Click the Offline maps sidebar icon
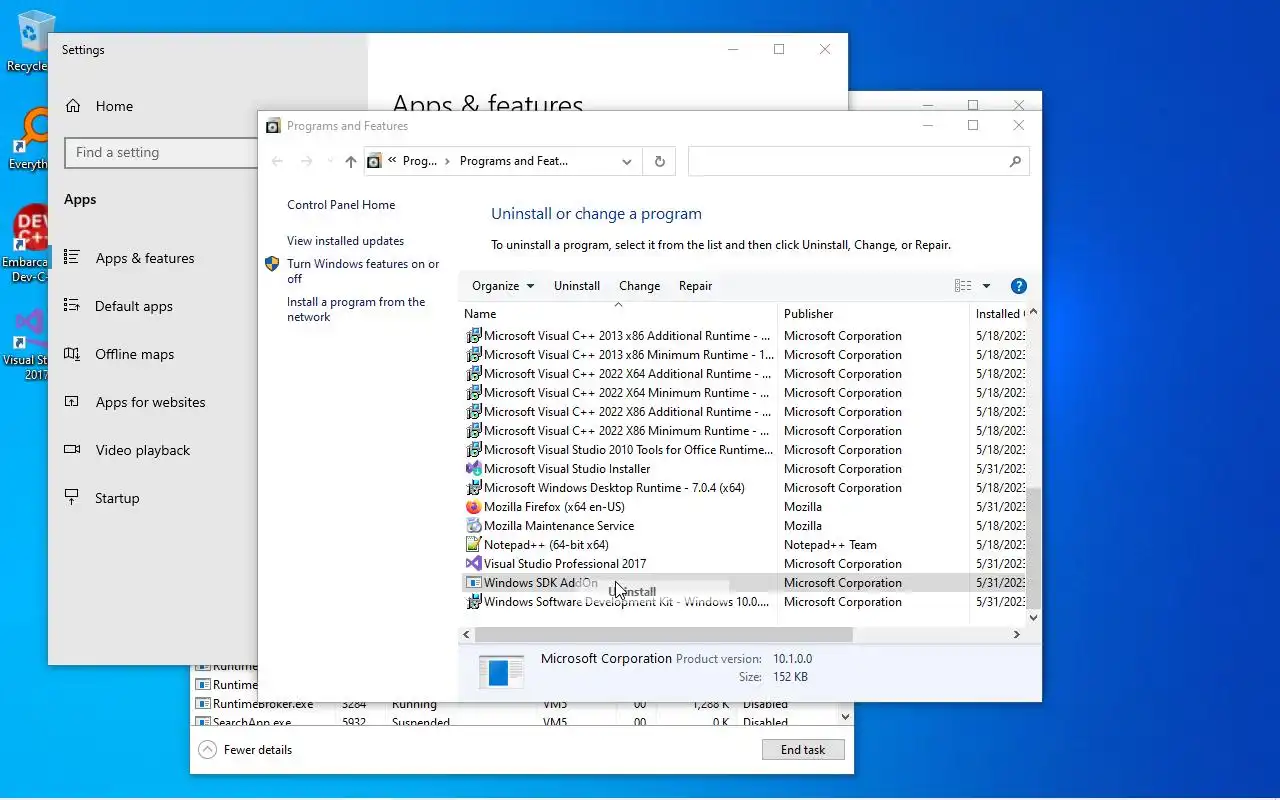1280x800 pixels. 72,353
